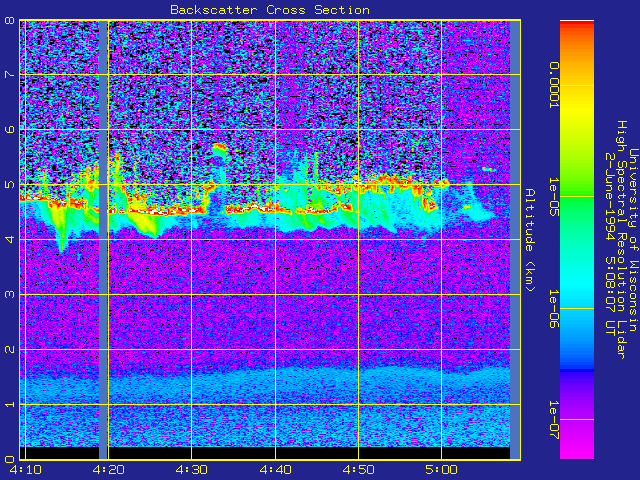The width and height of the screenshot is (640, 480).
Task: Click the gray data-gap bar near 4:20
Action: pos(103,240)
